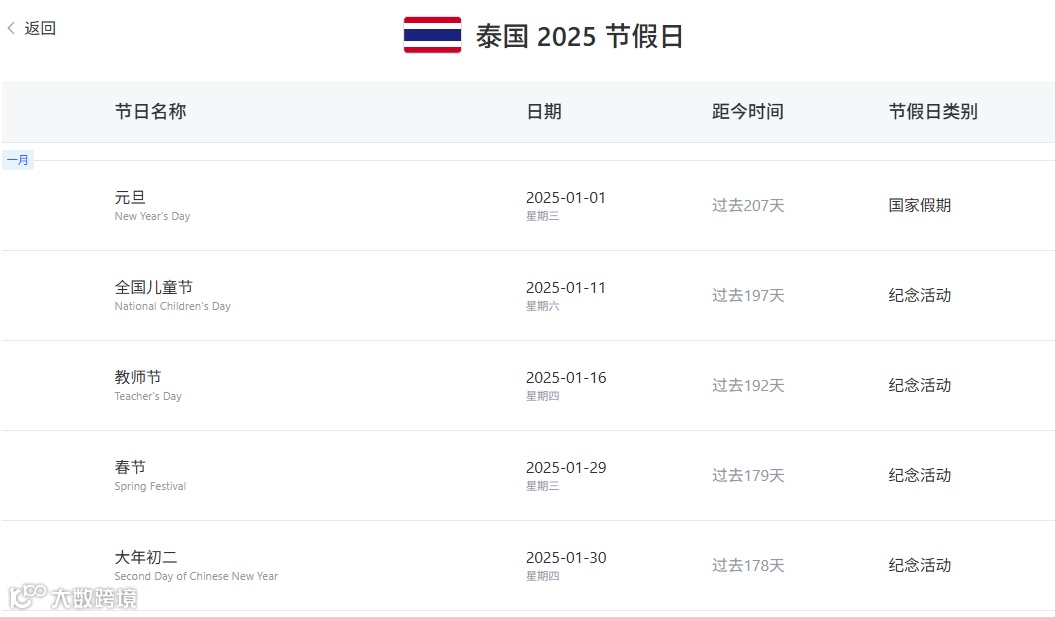Click the 日期 column header
The image size is (1055, 617).
544,112
